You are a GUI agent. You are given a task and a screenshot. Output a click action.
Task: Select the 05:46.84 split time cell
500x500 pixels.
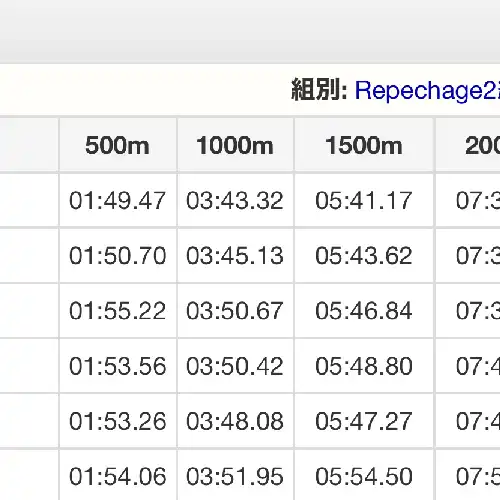pos(364,311)
